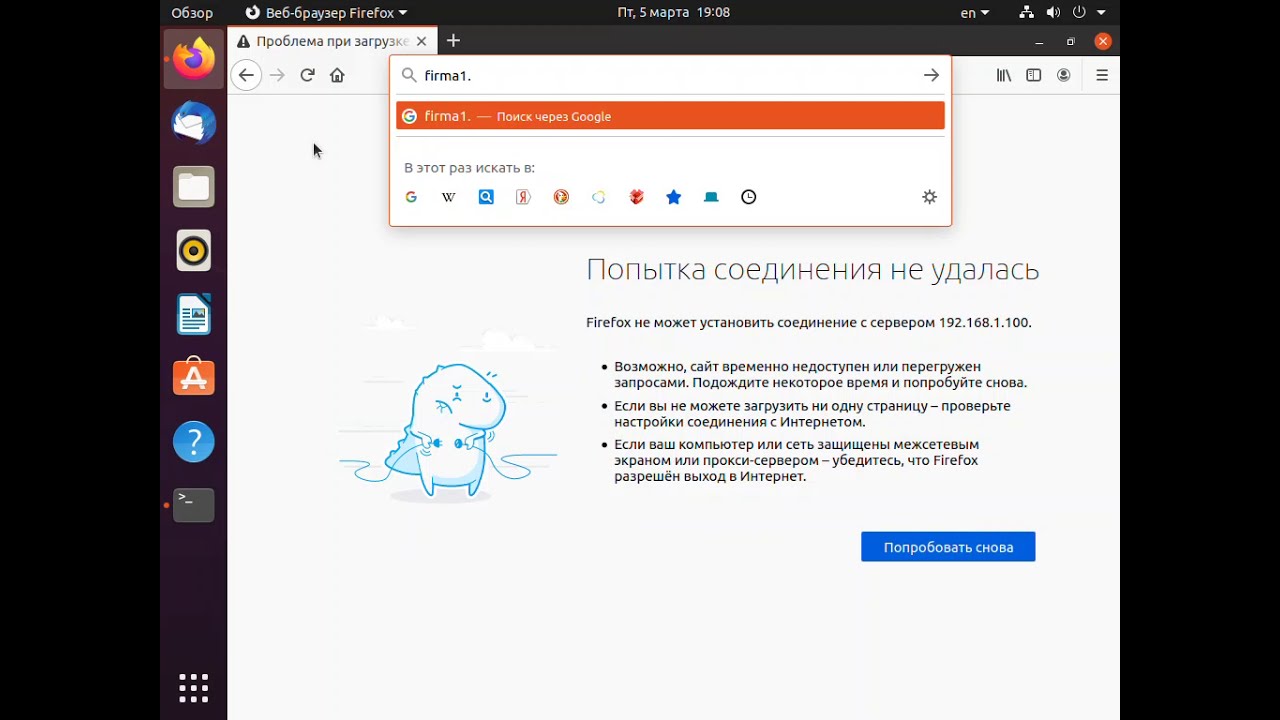The image size is (1280, 720).
Task: Search with the light circular-arrows engine icon
Action: pyautogui.click(x=598, y=197)
